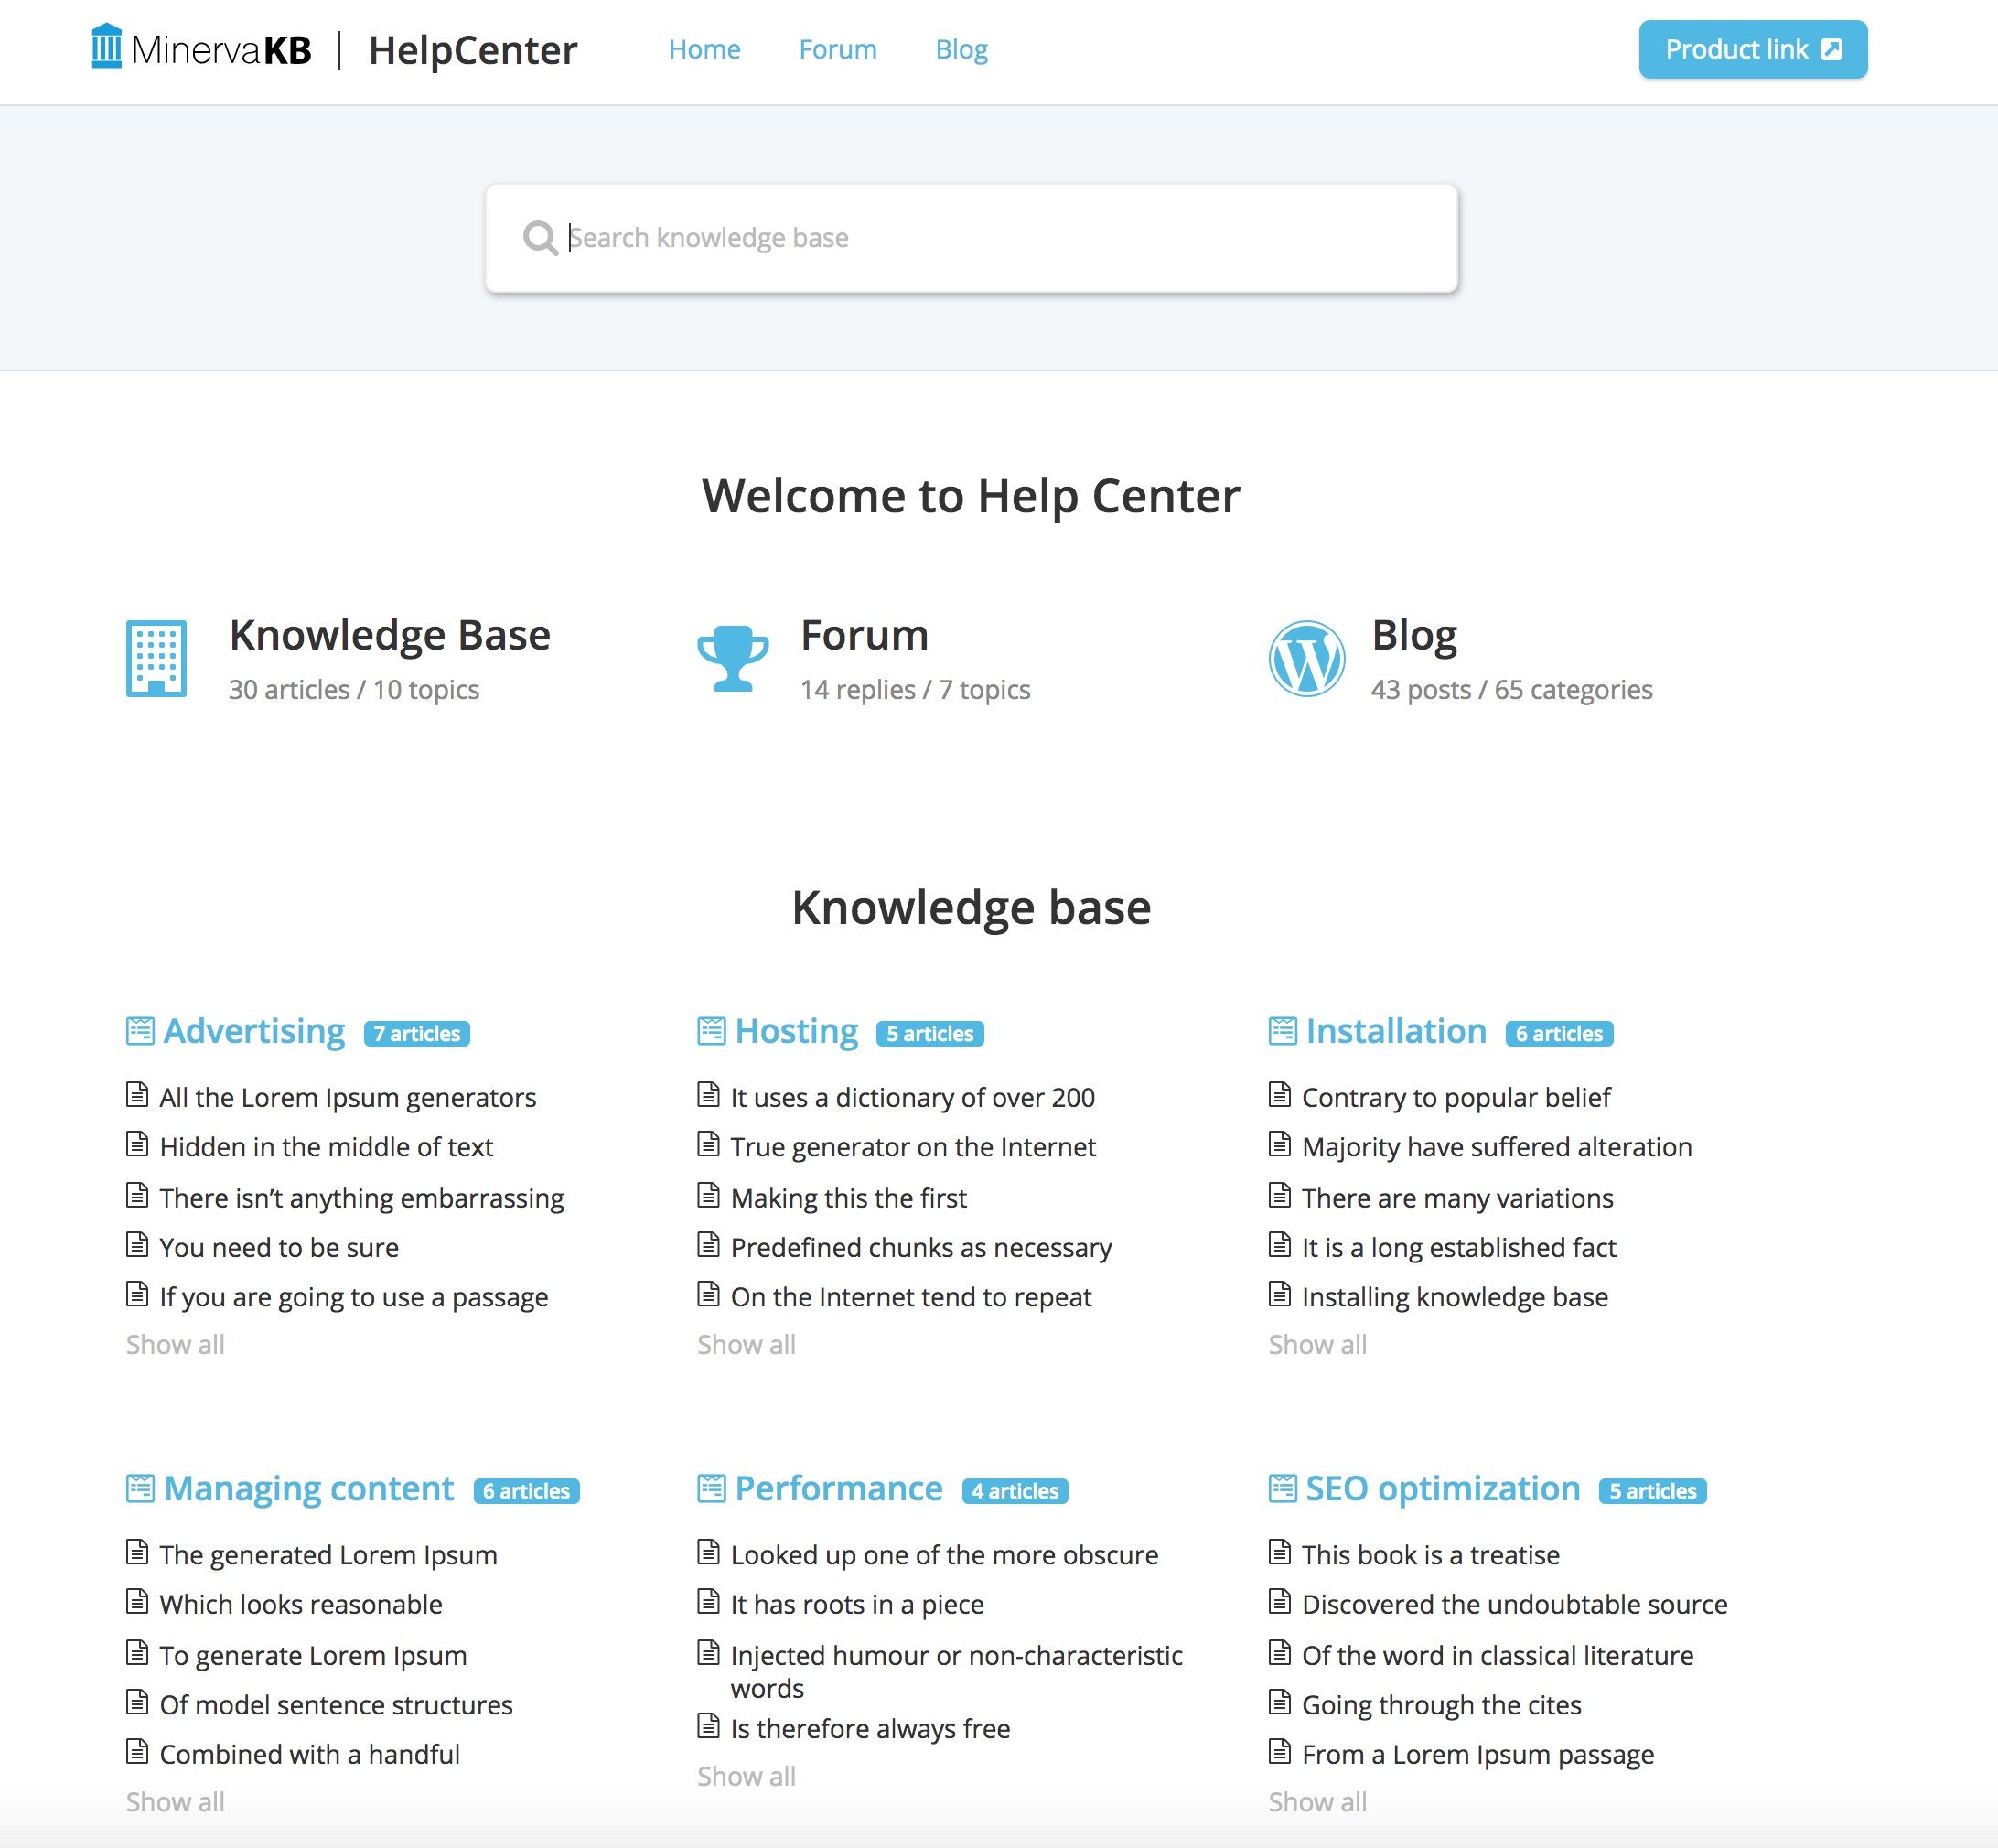Click document icon beside Contrary to popular belief
The height and width of the screenshot is (1848, 1998).
[x=1279, y=1095]
